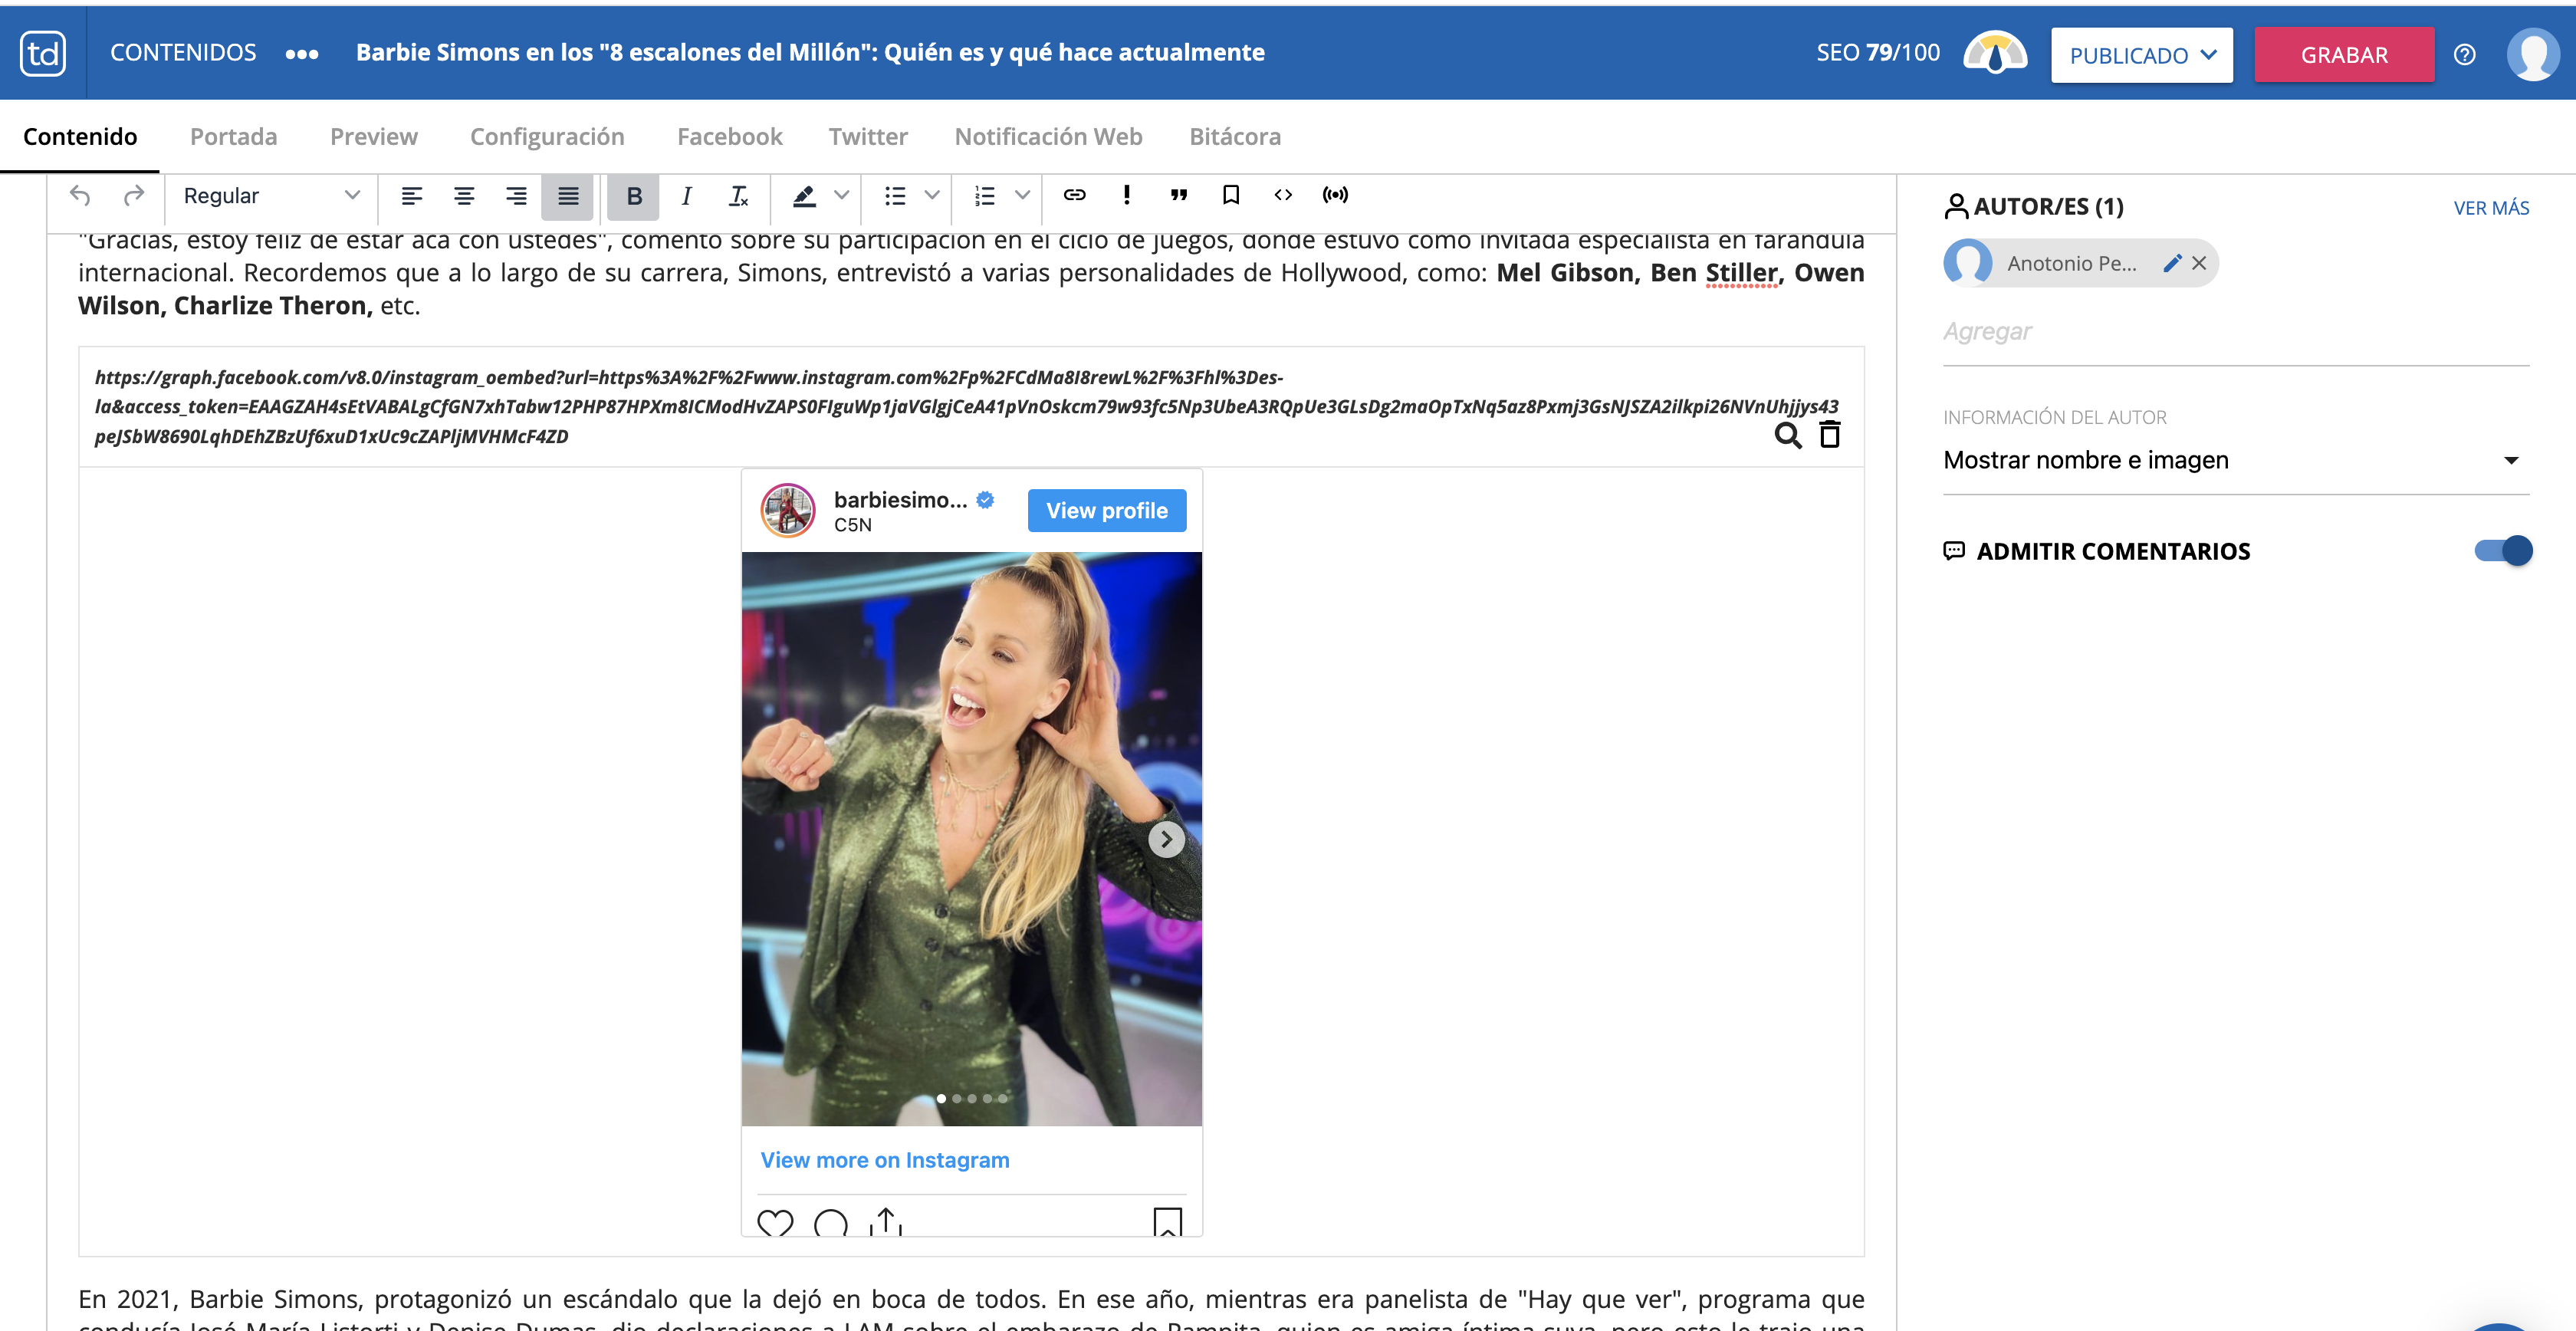This screenshot has width=2576, height=1331.
Task: Click the Agregar author input field
Action: coord(2235,332)
